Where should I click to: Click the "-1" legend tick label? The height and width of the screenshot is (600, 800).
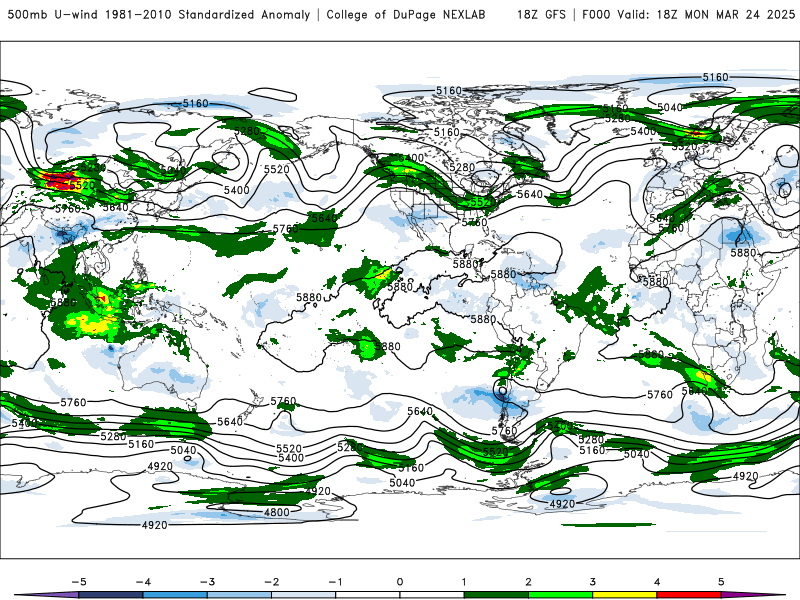pyautogui.click(x=336, y=582)
